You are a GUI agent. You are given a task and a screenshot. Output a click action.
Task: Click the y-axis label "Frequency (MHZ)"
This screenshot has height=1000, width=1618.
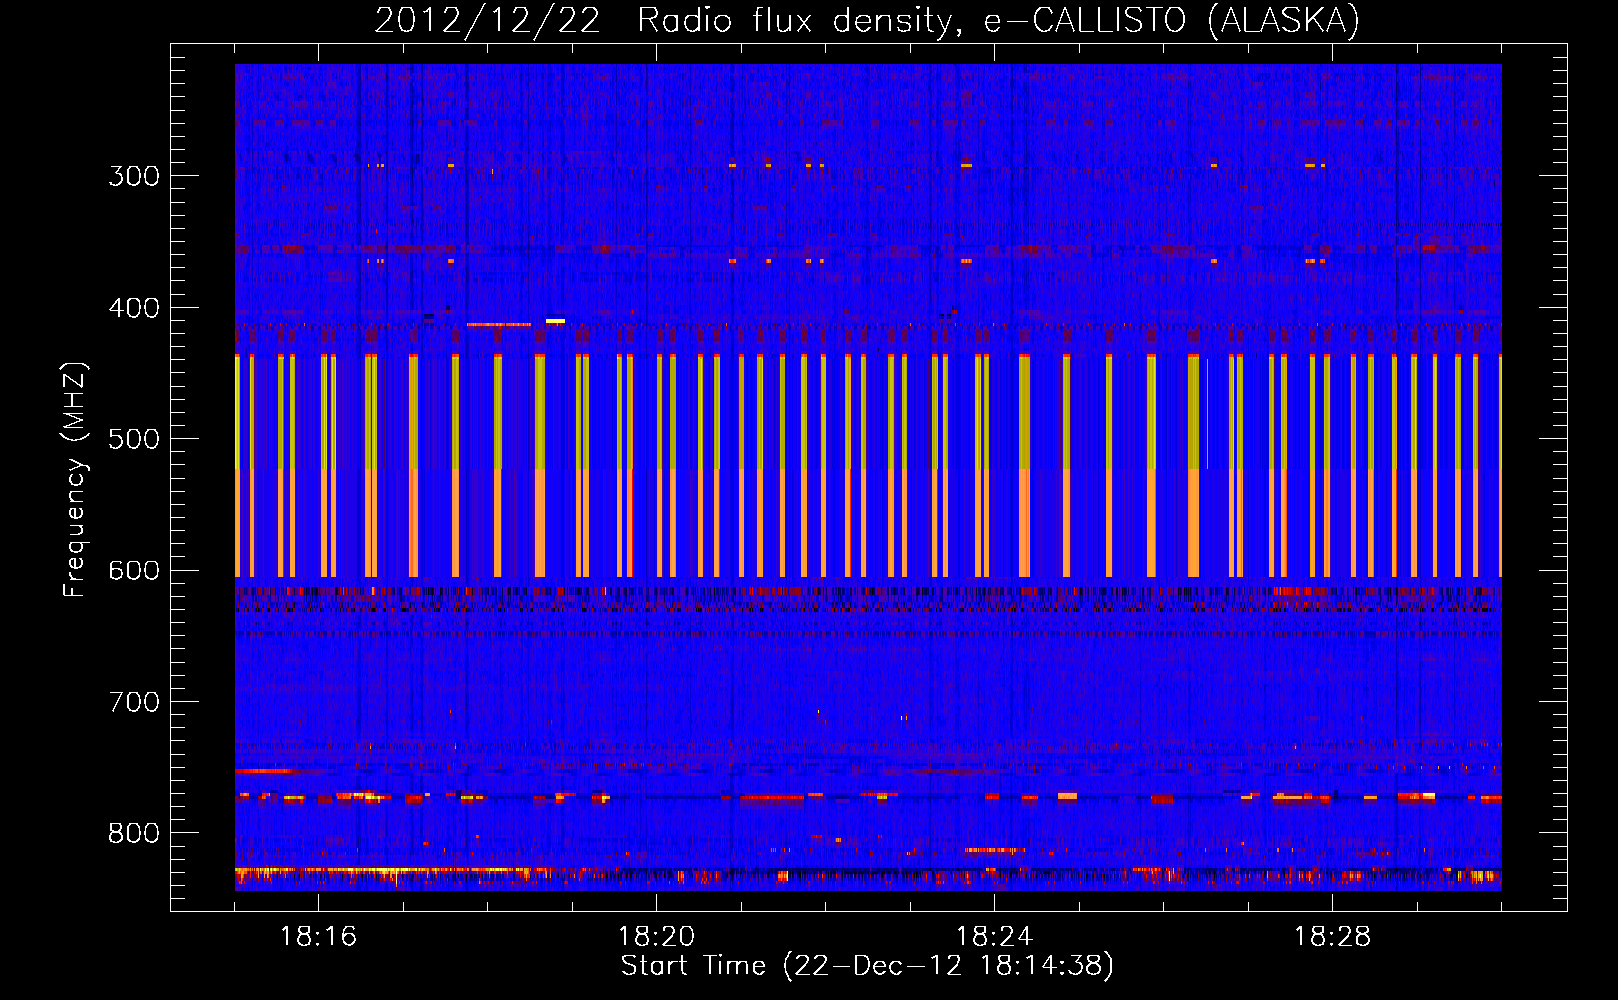pyautogui.click(x=75, y=479)
